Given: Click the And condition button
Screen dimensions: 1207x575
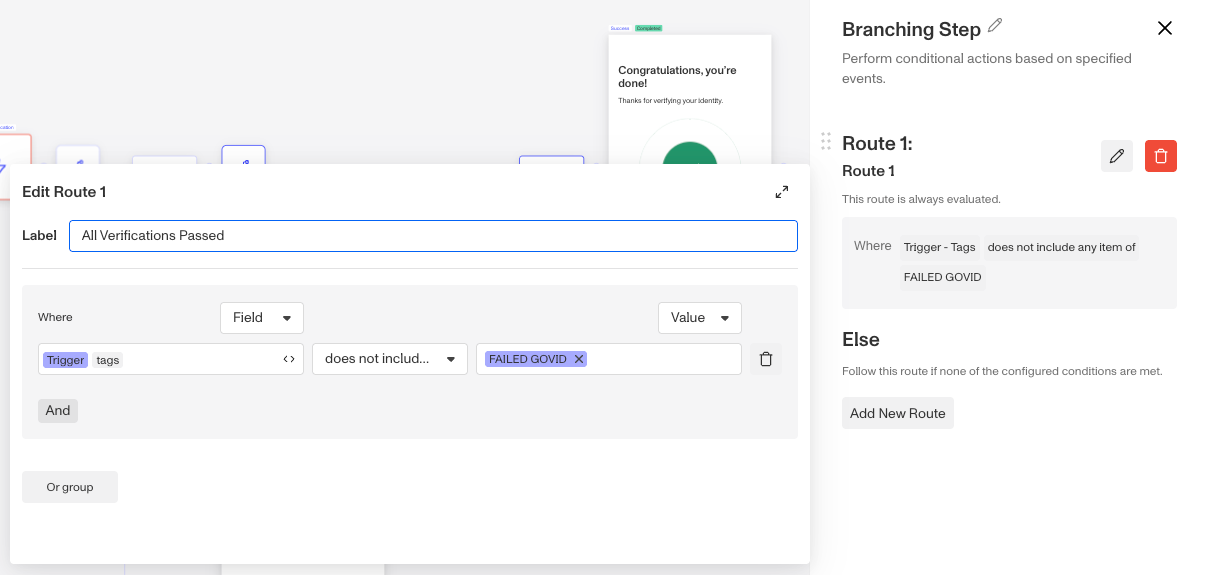Looking at the screenshot, I should coord(58,410).
